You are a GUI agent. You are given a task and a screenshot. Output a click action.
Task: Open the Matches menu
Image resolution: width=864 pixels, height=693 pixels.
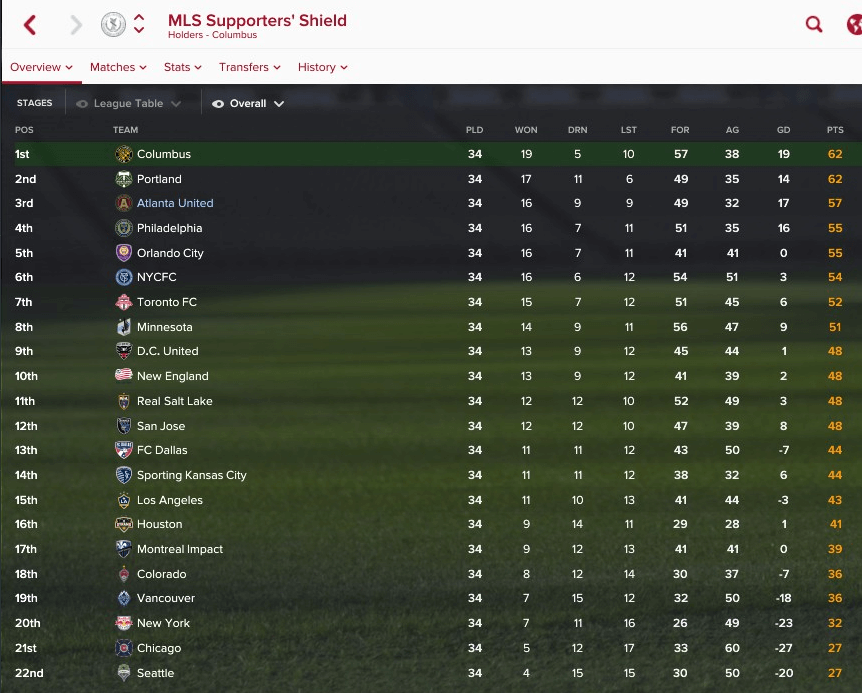[118, 67]
